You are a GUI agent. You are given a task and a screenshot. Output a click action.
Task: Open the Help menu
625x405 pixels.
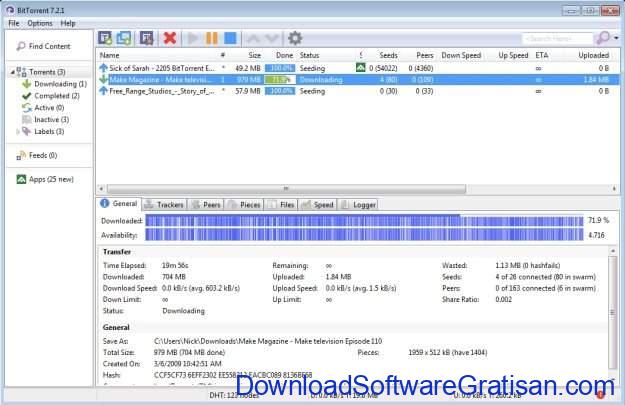point(68,23)
